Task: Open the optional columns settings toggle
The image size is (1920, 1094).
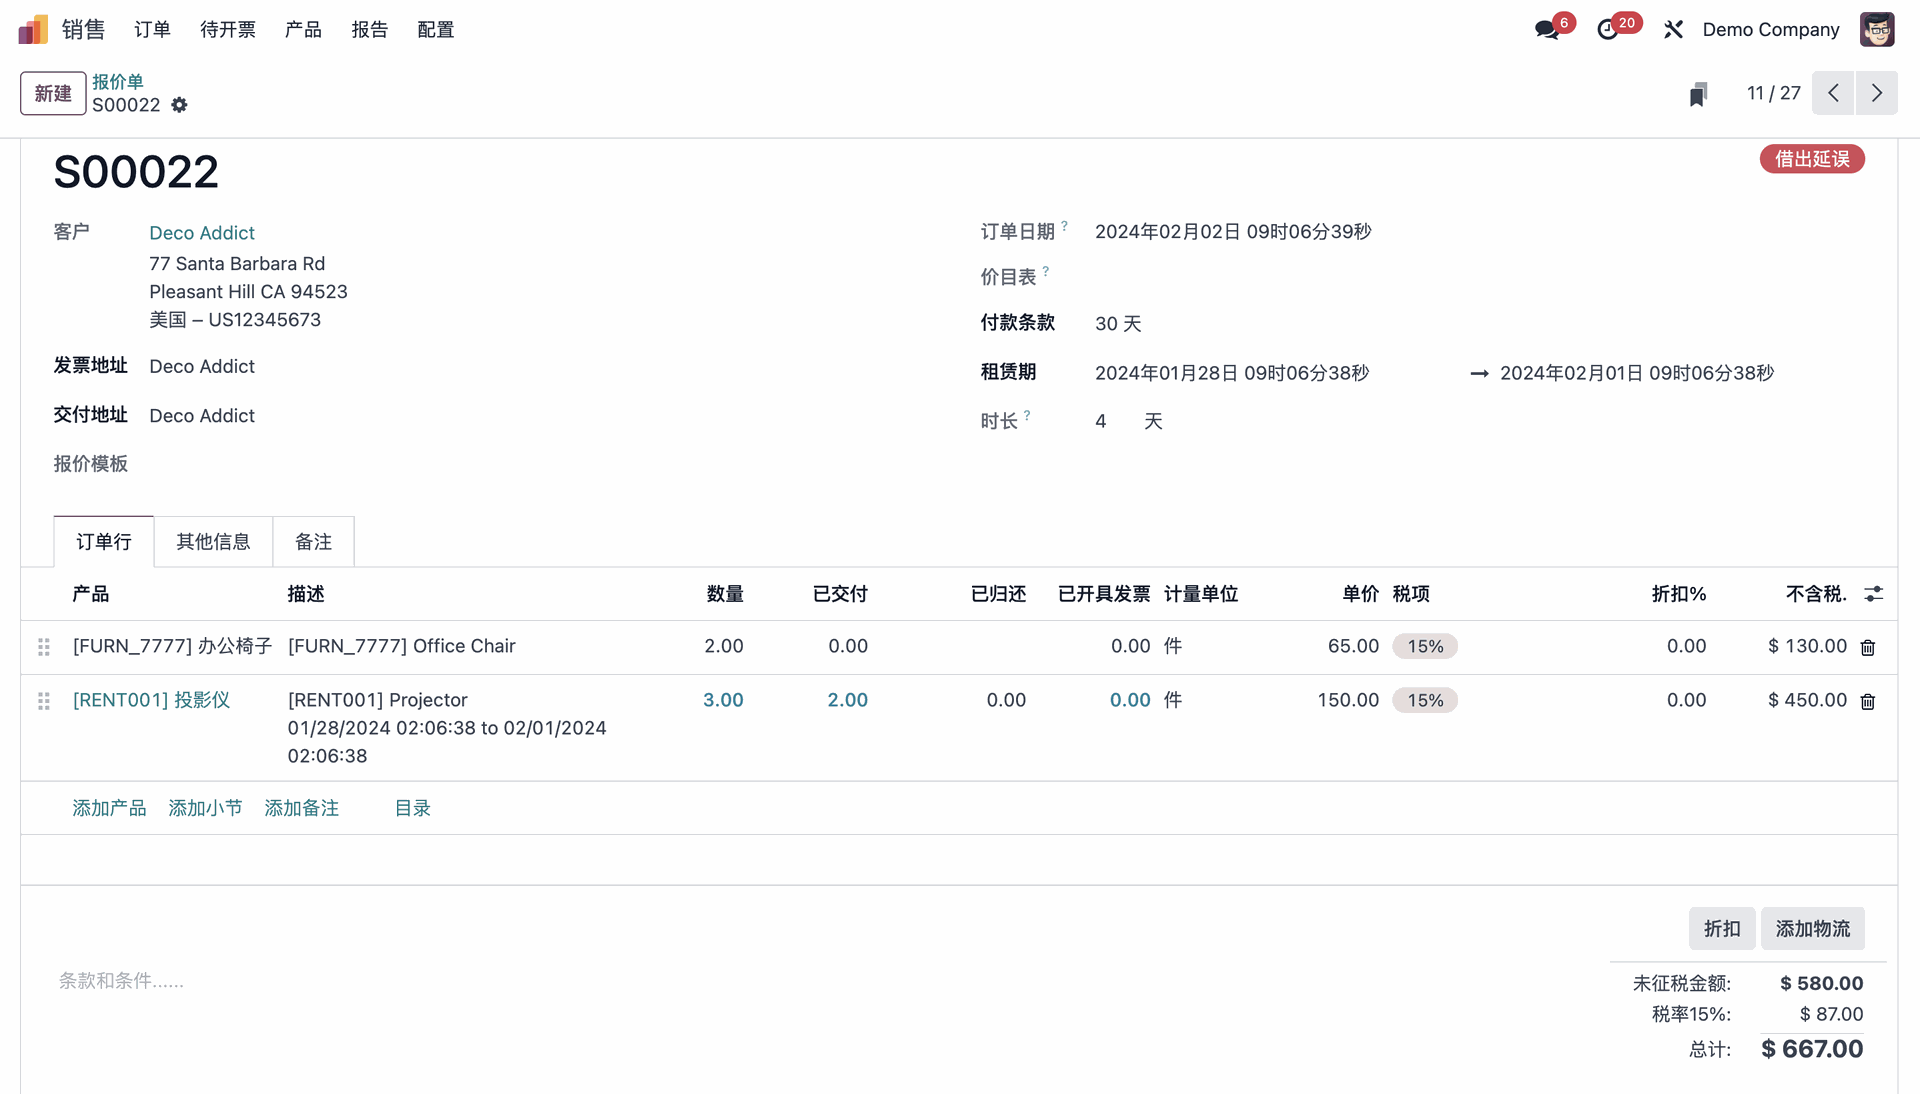Action: pyautogui.click(x=1873, y=594)
